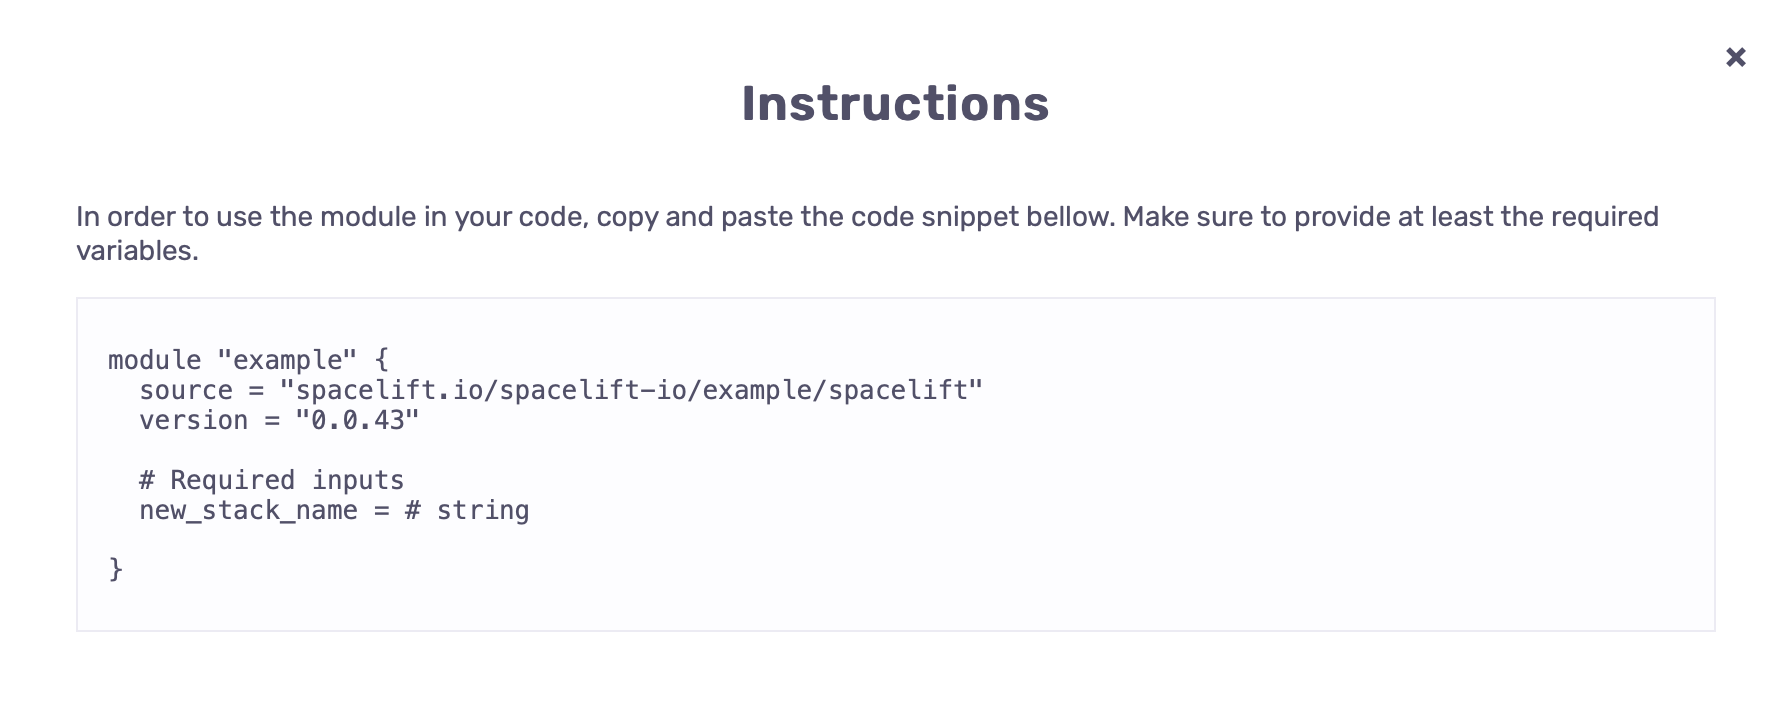1792x710 pixels.
Task: Select the new_stack_name variable line
Action: [334, 510]
